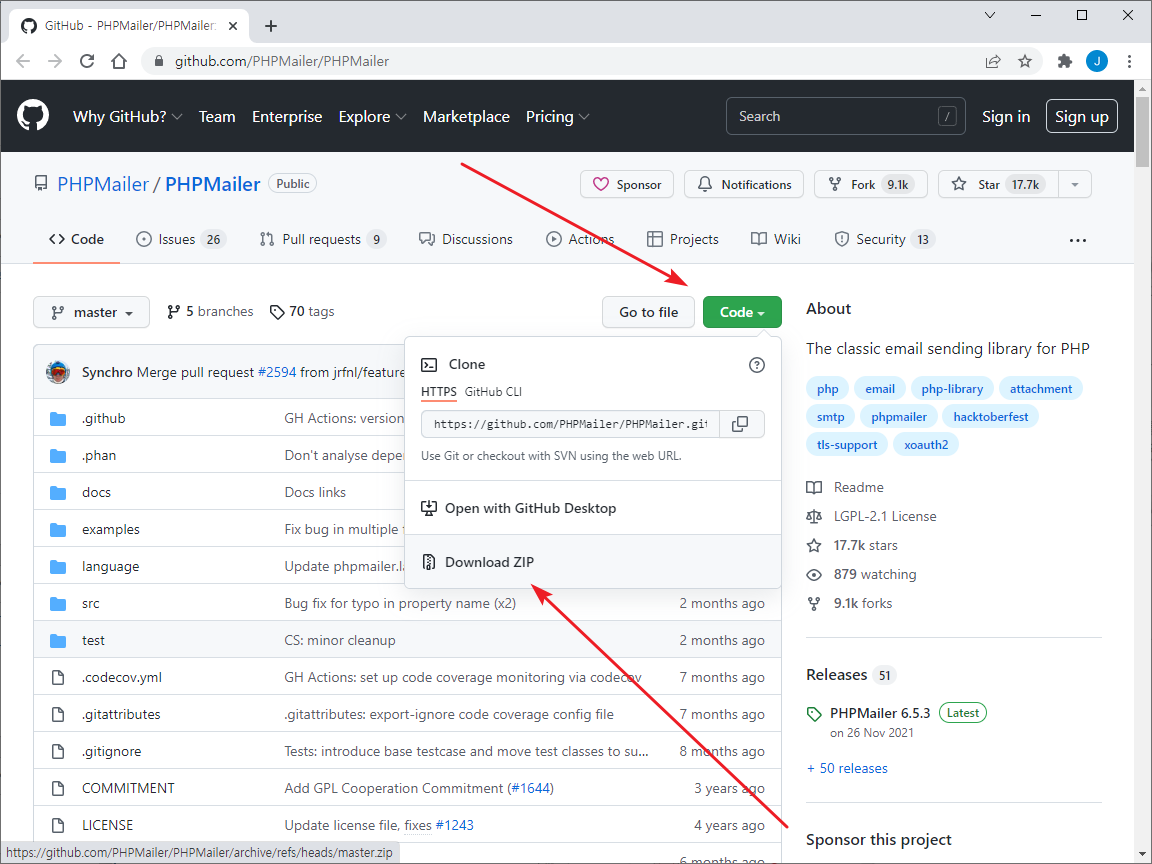This screenshot has height=864, width=1152.
Task: Open the .gitattributes file
Action: [x=121, y=714]
